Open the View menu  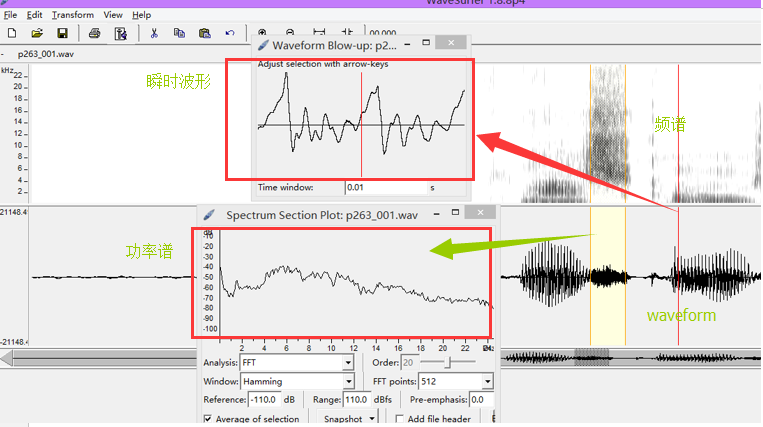113,15
